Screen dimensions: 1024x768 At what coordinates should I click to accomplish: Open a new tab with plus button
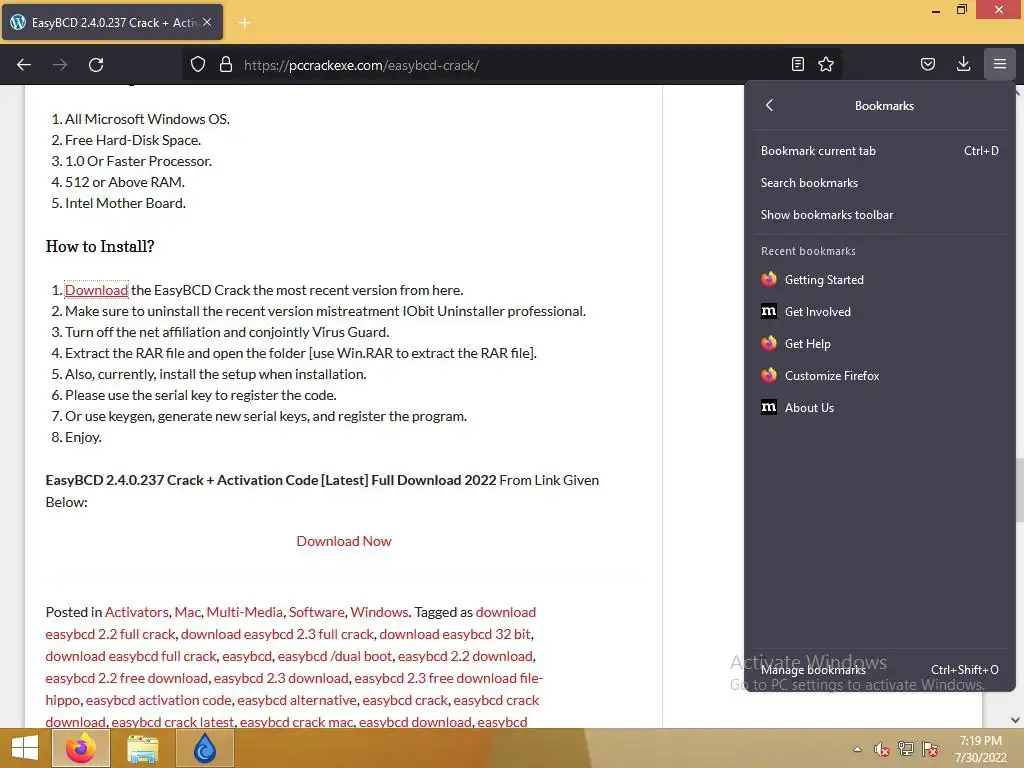(x=245, y=23)
